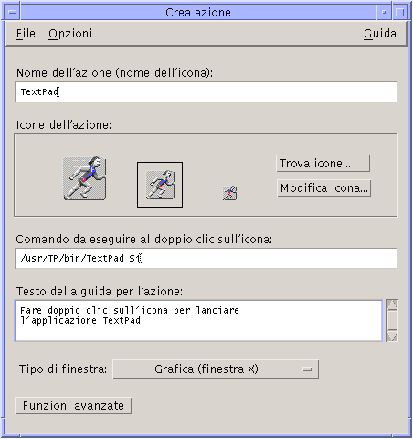Screen dimensions: 413x439
Task: Open the Tipo di finestra dropdown
Action: [x=215, y=369]
